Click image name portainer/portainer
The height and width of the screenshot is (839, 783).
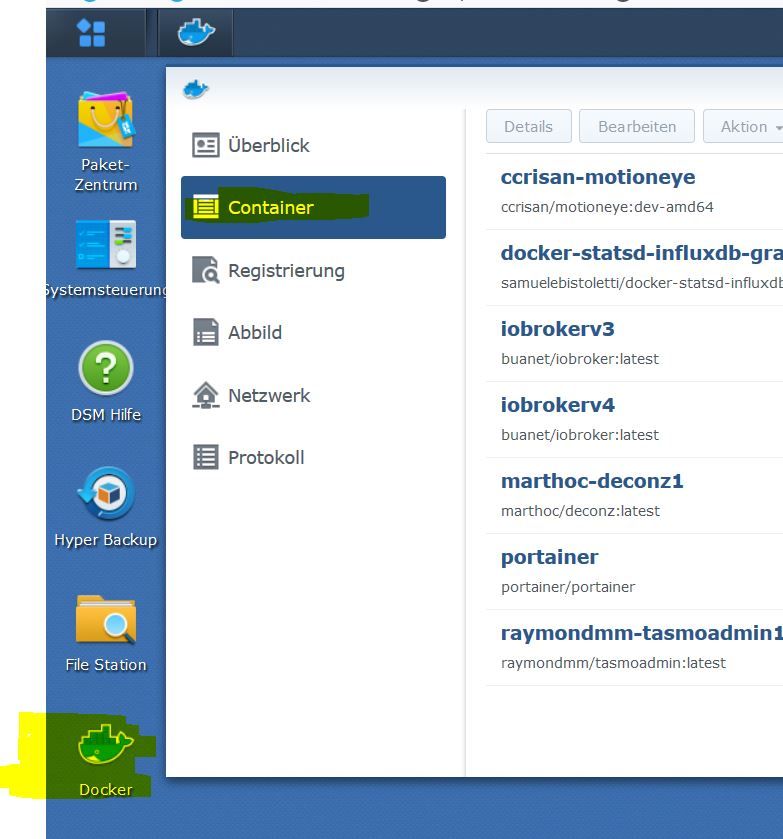[x=568, y=587]
